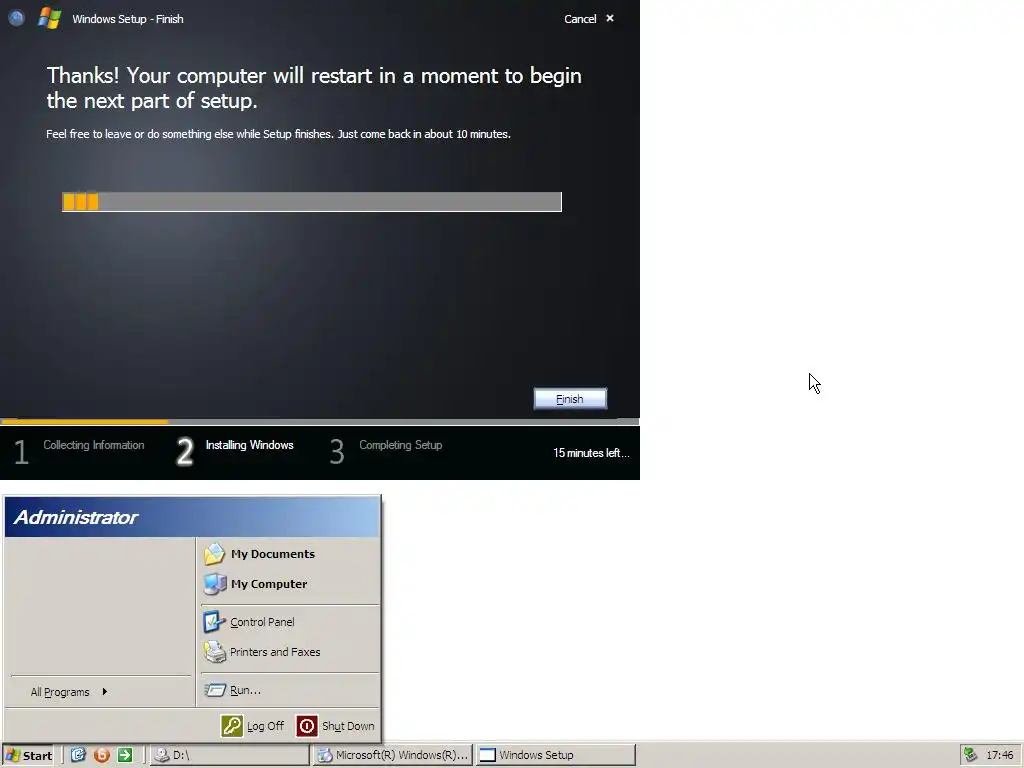Click the 17:46 clock in system tray
1024x768 pixels.
click(1000, 755)
